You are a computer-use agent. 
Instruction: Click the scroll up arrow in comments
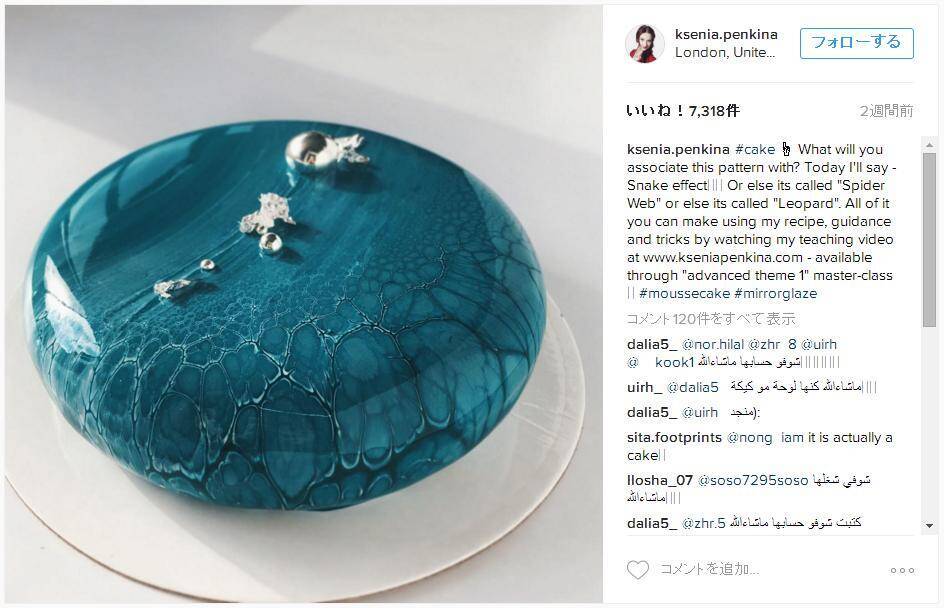[x=929, y=144]
